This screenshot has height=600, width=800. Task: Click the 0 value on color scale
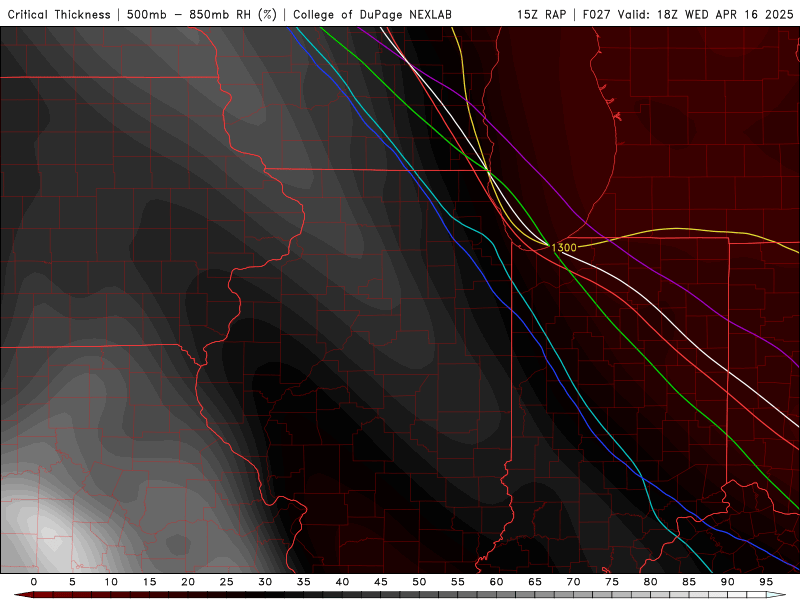[x=34, y=582]
